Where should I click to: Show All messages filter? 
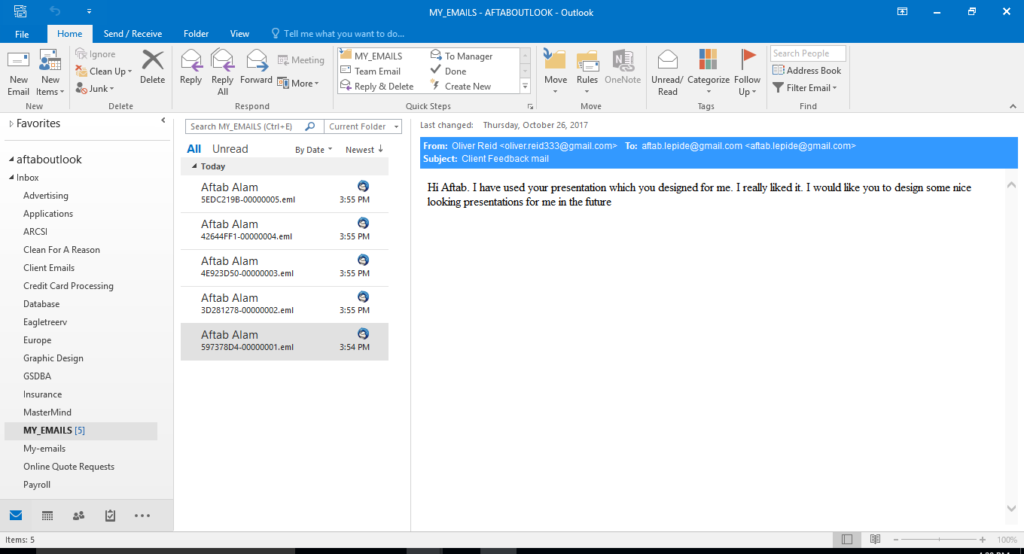(x=194, y=149)
